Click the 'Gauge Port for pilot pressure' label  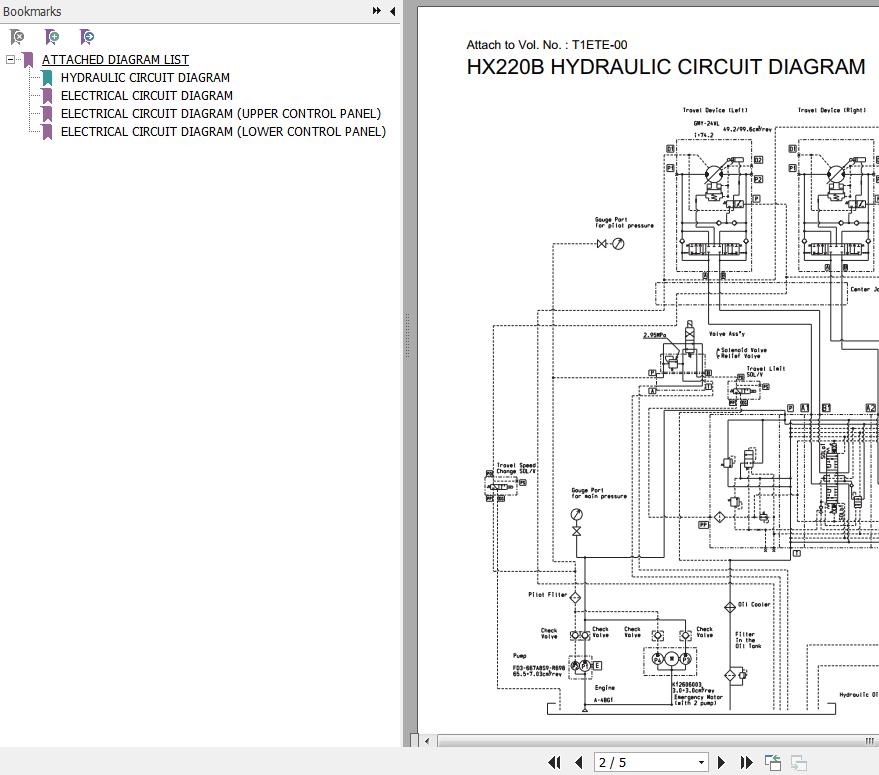[x=624, y=223]
